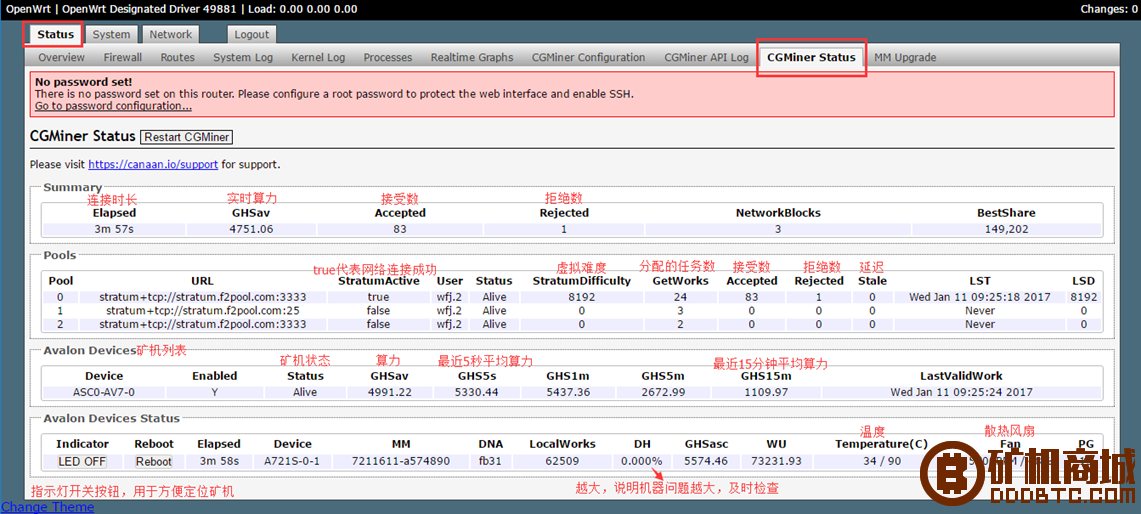Select the GHSasc value 5574.46

[706, 462]
